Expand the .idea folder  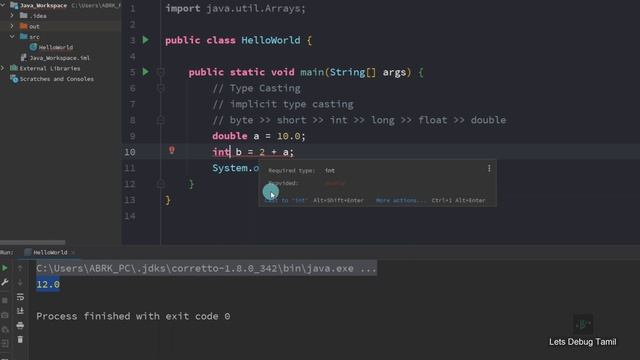[12, 16]
